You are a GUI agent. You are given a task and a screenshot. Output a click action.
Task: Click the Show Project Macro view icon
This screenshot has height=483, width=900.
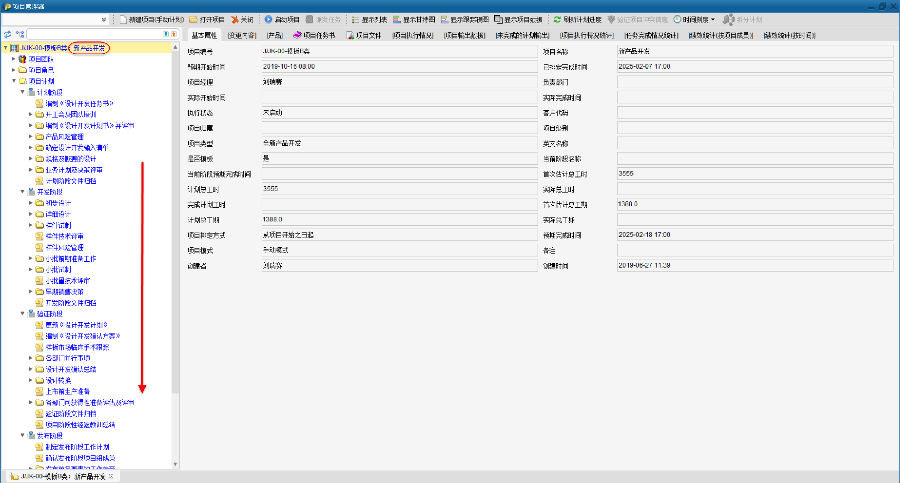pos(495,20)
